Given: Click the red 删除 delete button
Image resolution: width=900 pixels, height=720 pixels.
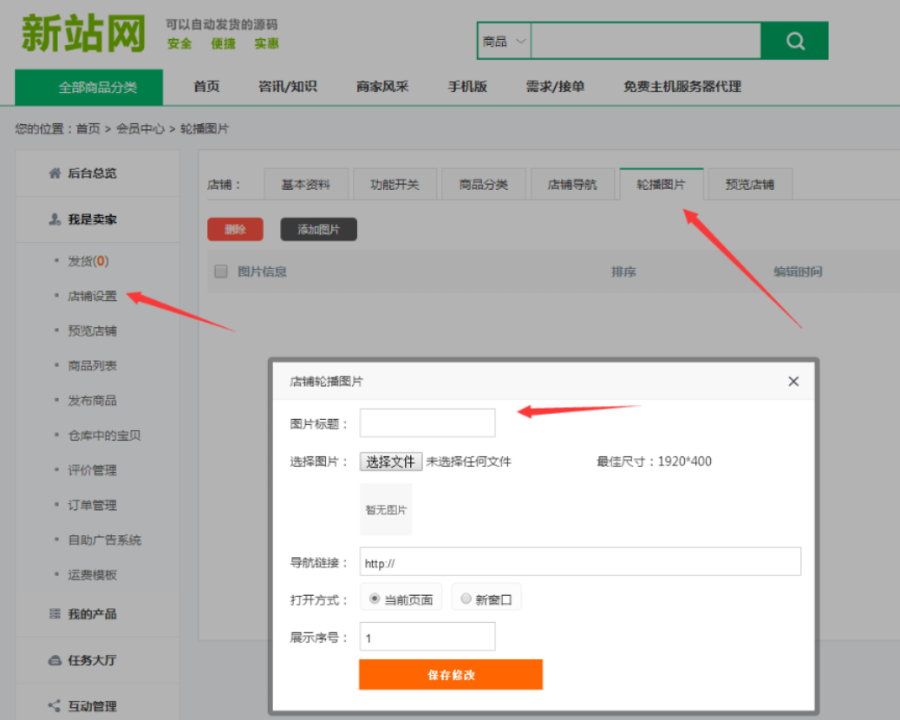Looking at the screenshot, I should 234,229.
